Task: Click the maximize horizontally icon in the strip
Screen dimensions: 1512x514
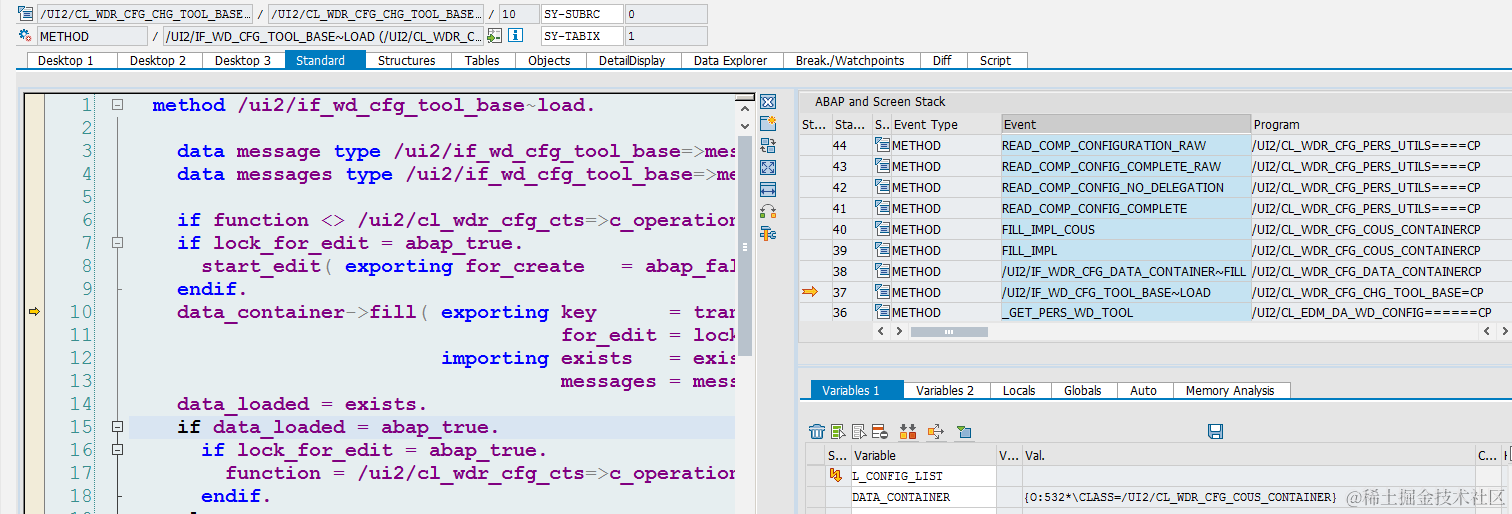Action: click(768, 190)
